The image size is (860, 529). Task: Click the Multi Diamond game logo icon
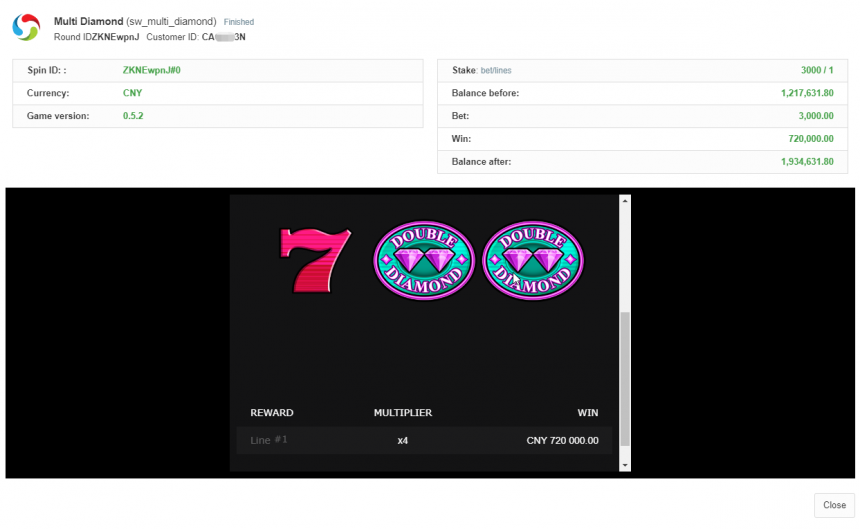[x=26, y=28]
